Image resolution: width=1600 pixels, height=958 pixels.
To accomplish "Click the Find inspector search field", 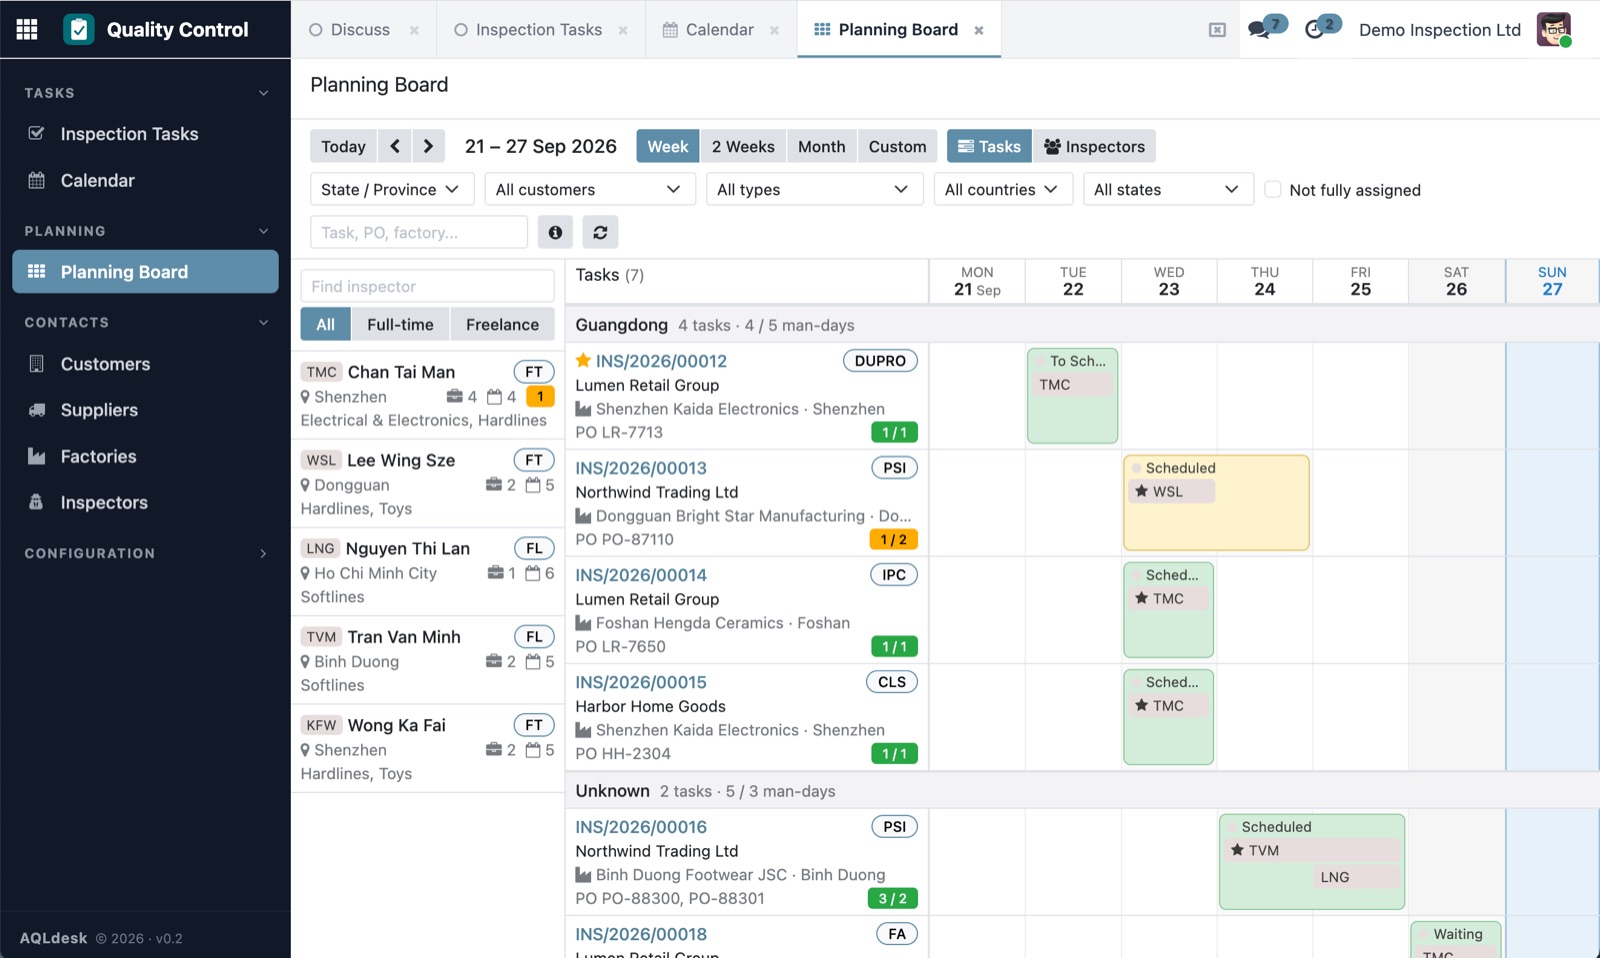I will [427, 286].
